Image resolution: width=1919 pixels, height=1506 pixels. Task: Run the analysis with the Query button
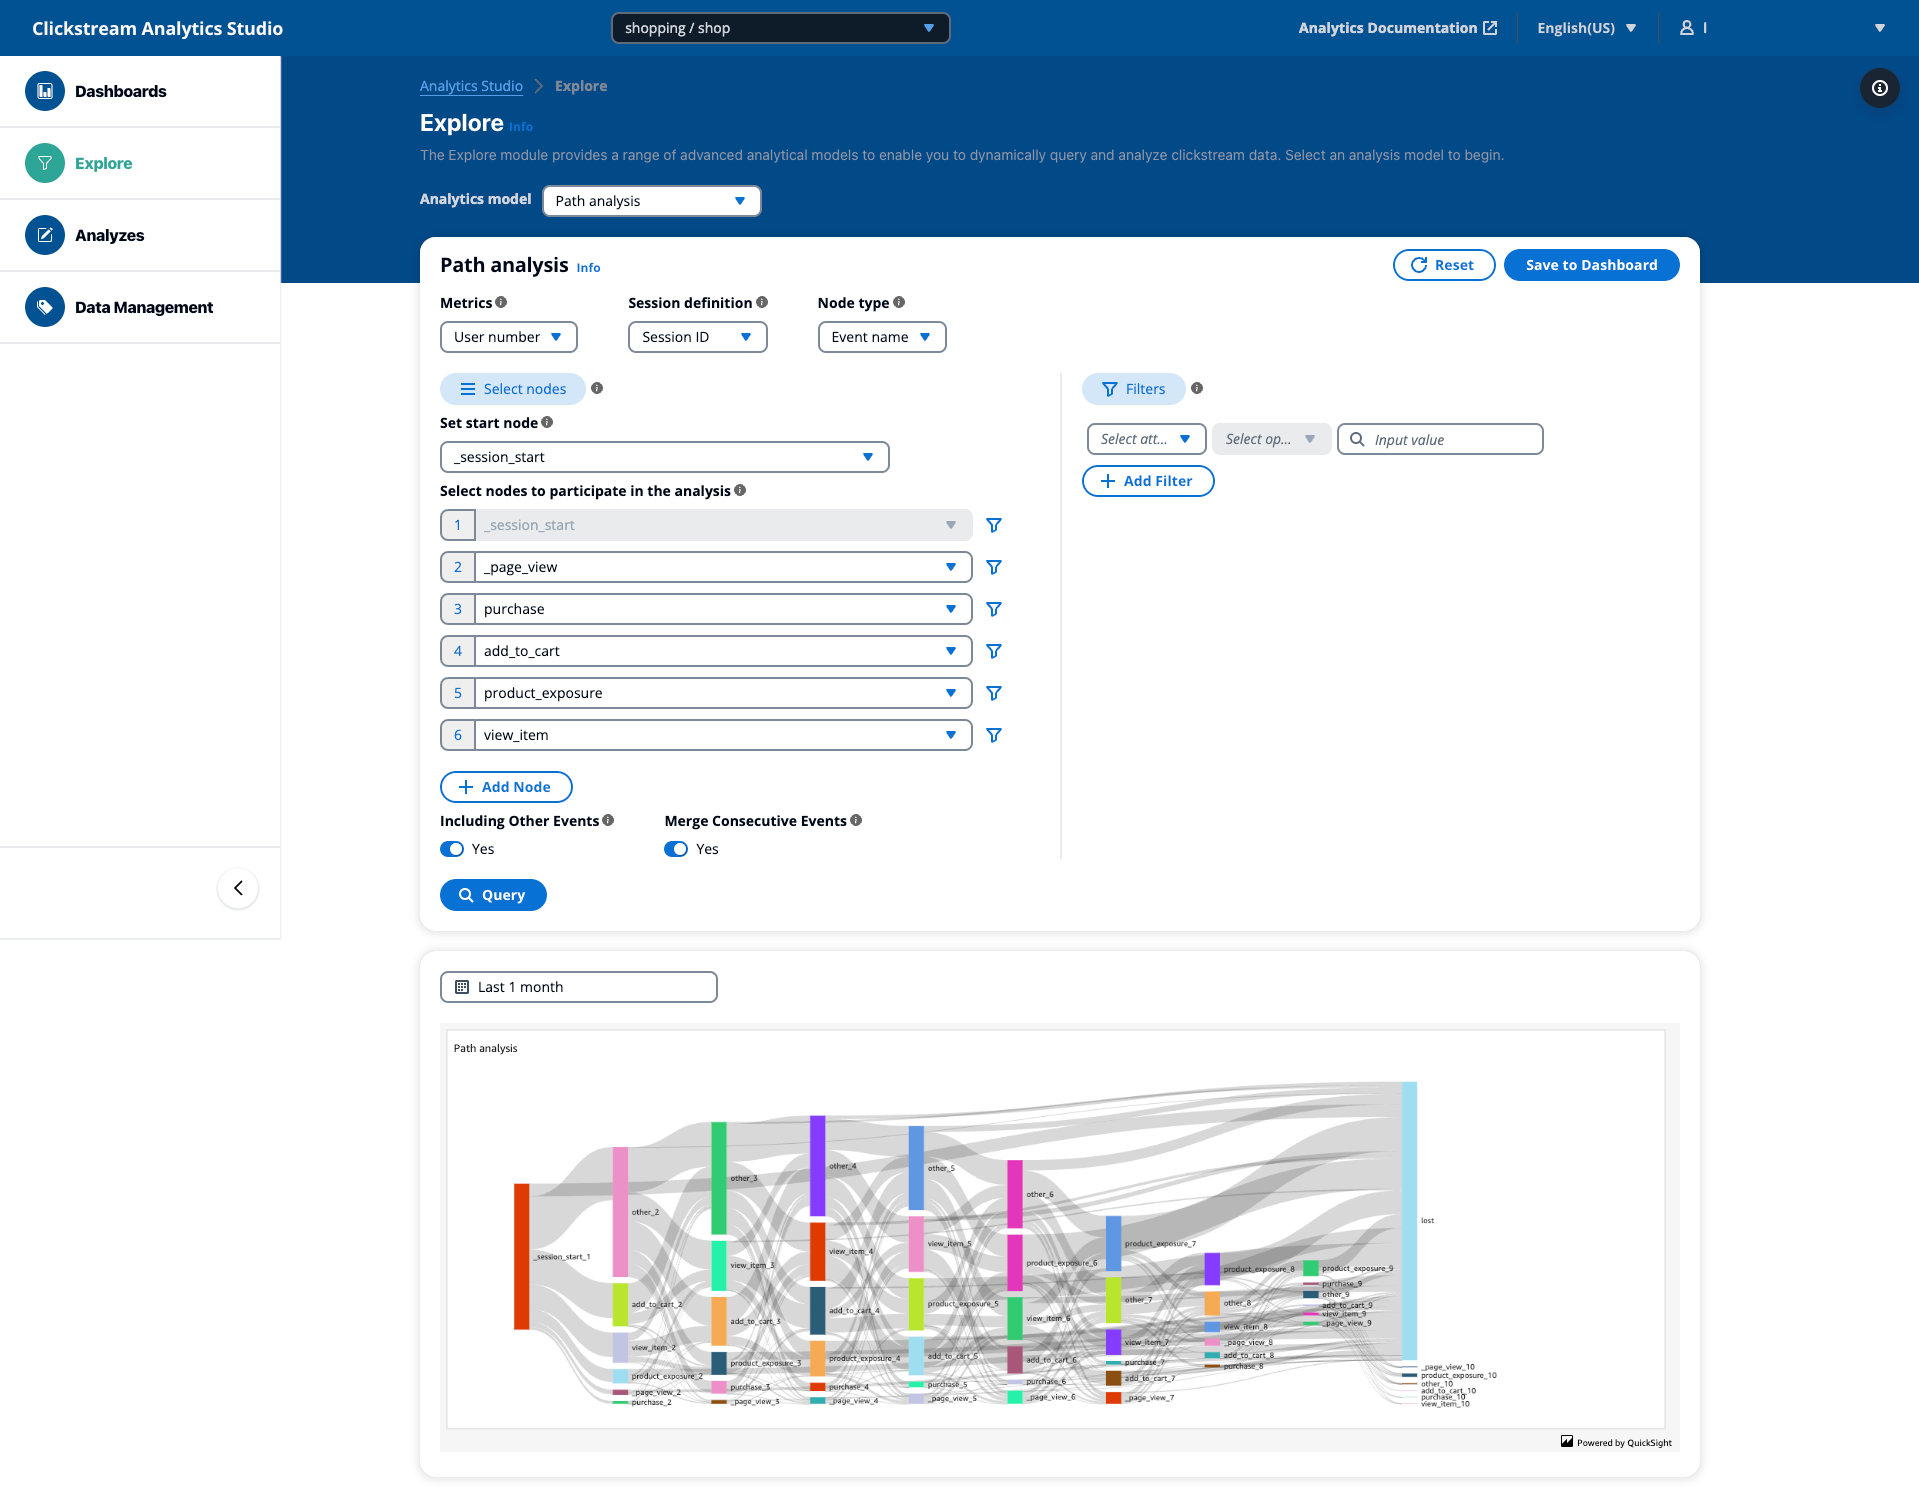click(x=493, y=895)
